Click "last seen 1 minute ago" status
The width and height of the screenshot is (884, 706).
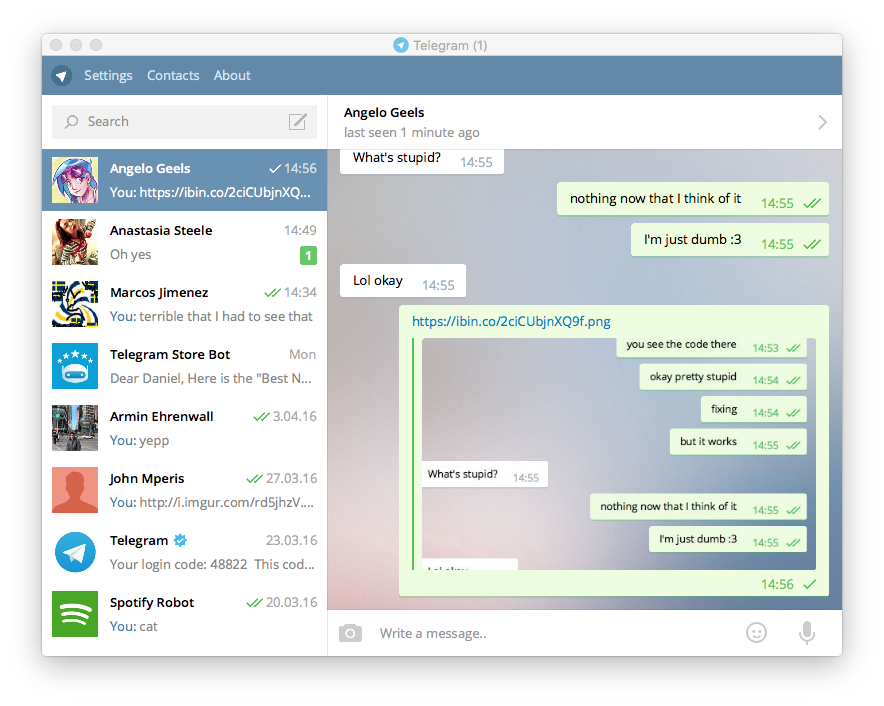click(x=412, y=133)
